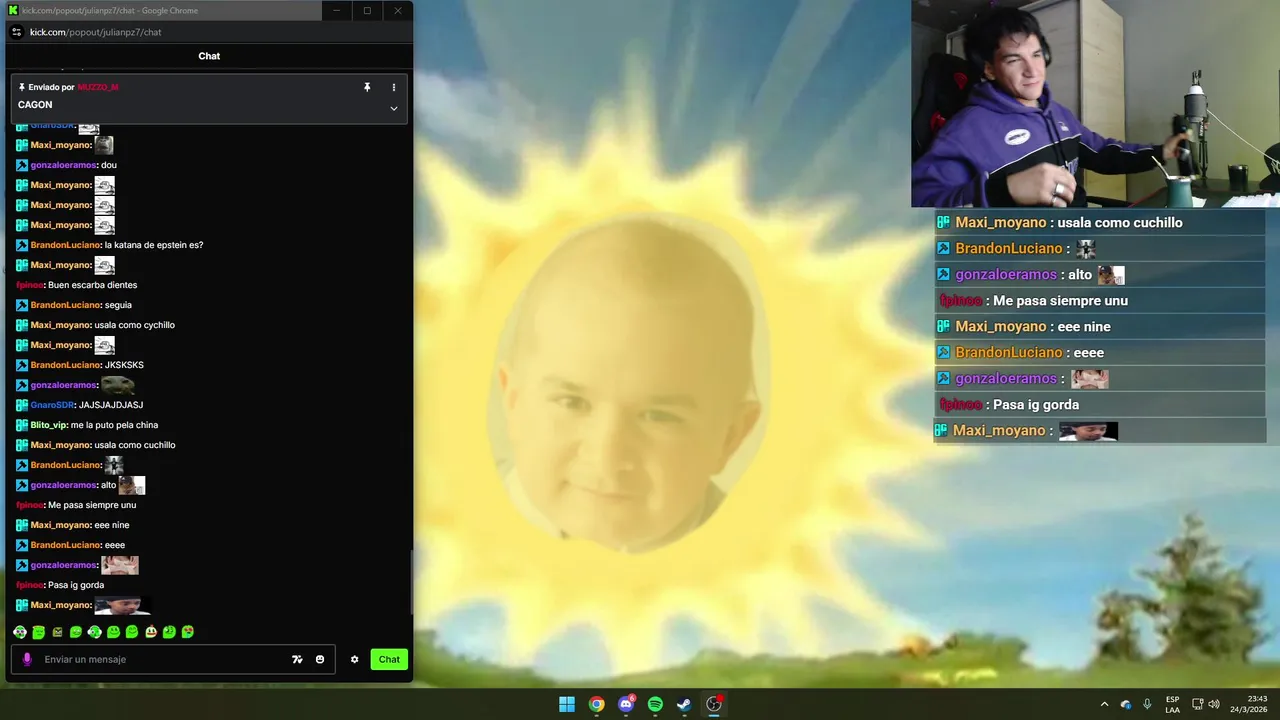Insert the ninth green quick emote

point(169,632)
